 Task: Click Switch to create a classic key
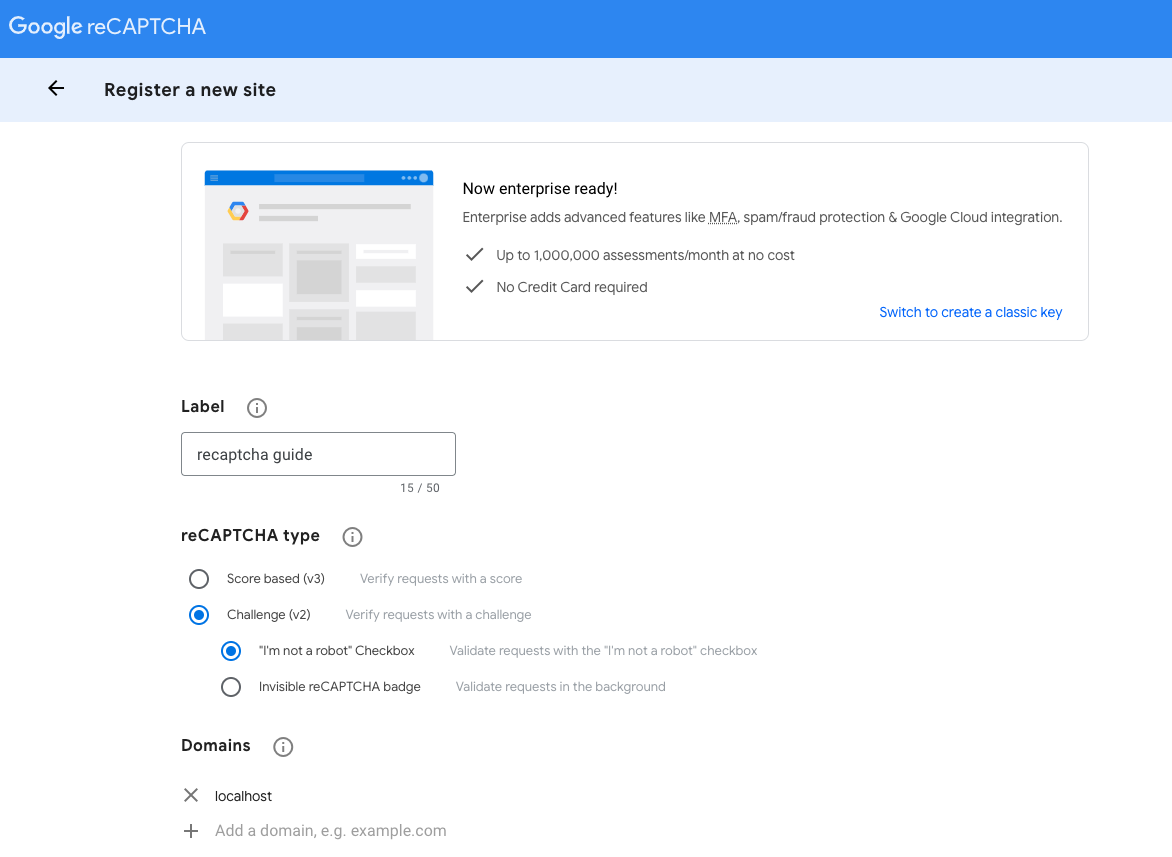pos(970,312)
